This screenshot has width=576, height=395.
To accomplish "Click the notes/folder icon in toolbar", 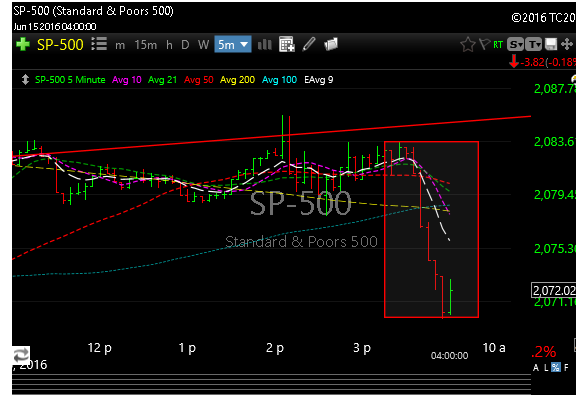I will tap(331, 44).
